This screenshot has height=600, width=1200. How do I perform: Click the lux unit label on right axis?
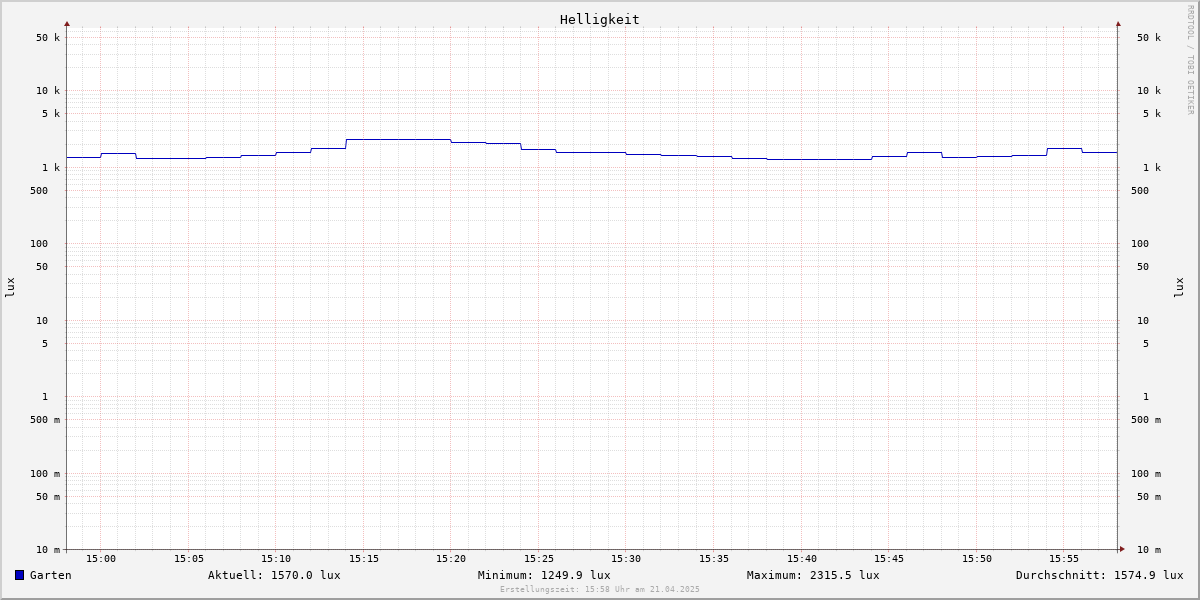[1179, 287]
